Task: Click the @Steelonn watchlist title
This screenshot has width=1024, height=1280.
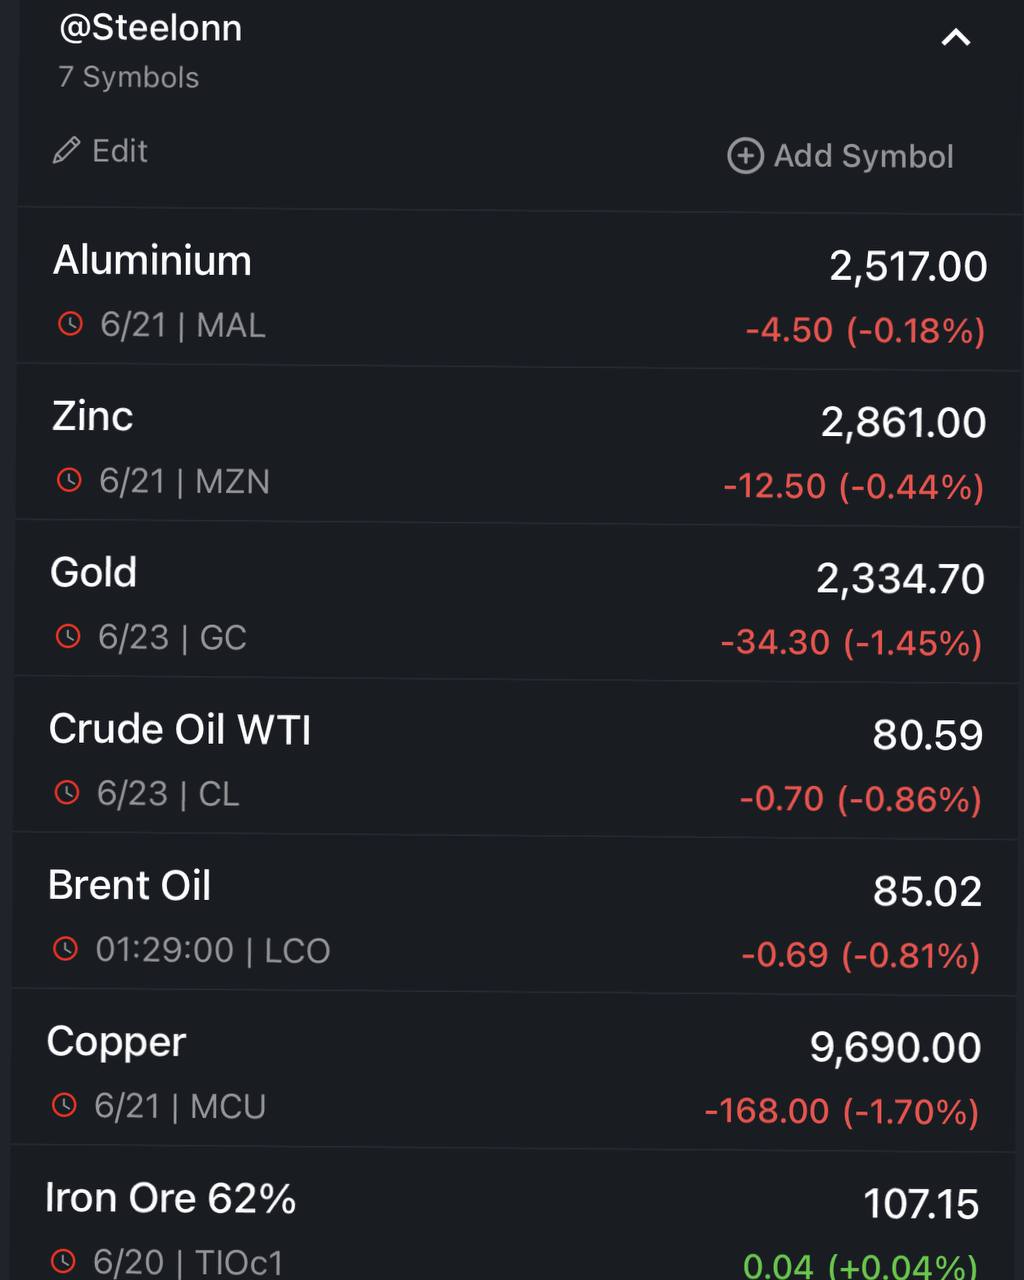Action: [x=150, y=28]
